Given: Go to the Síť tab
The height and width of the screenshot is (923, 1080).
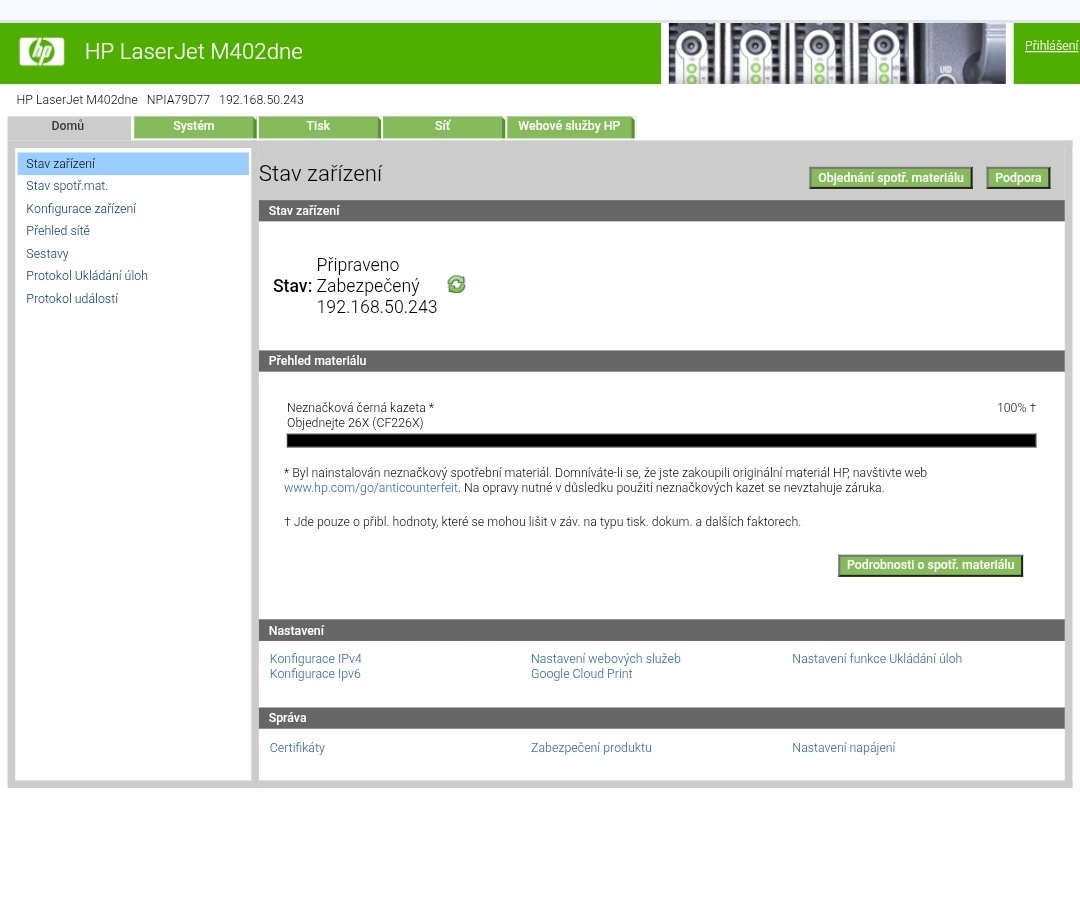Looking at the screenshot, I should 442,127.
